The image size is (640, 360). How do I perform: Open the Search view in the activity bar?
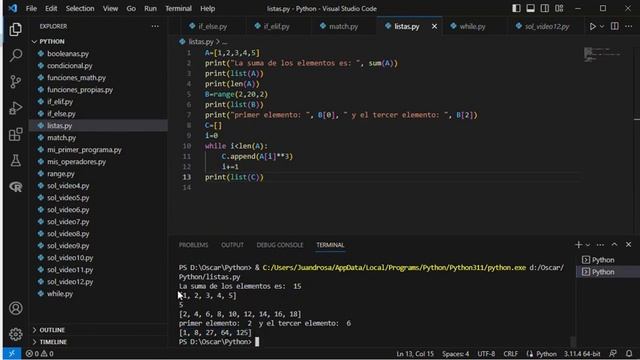point(16,55)
